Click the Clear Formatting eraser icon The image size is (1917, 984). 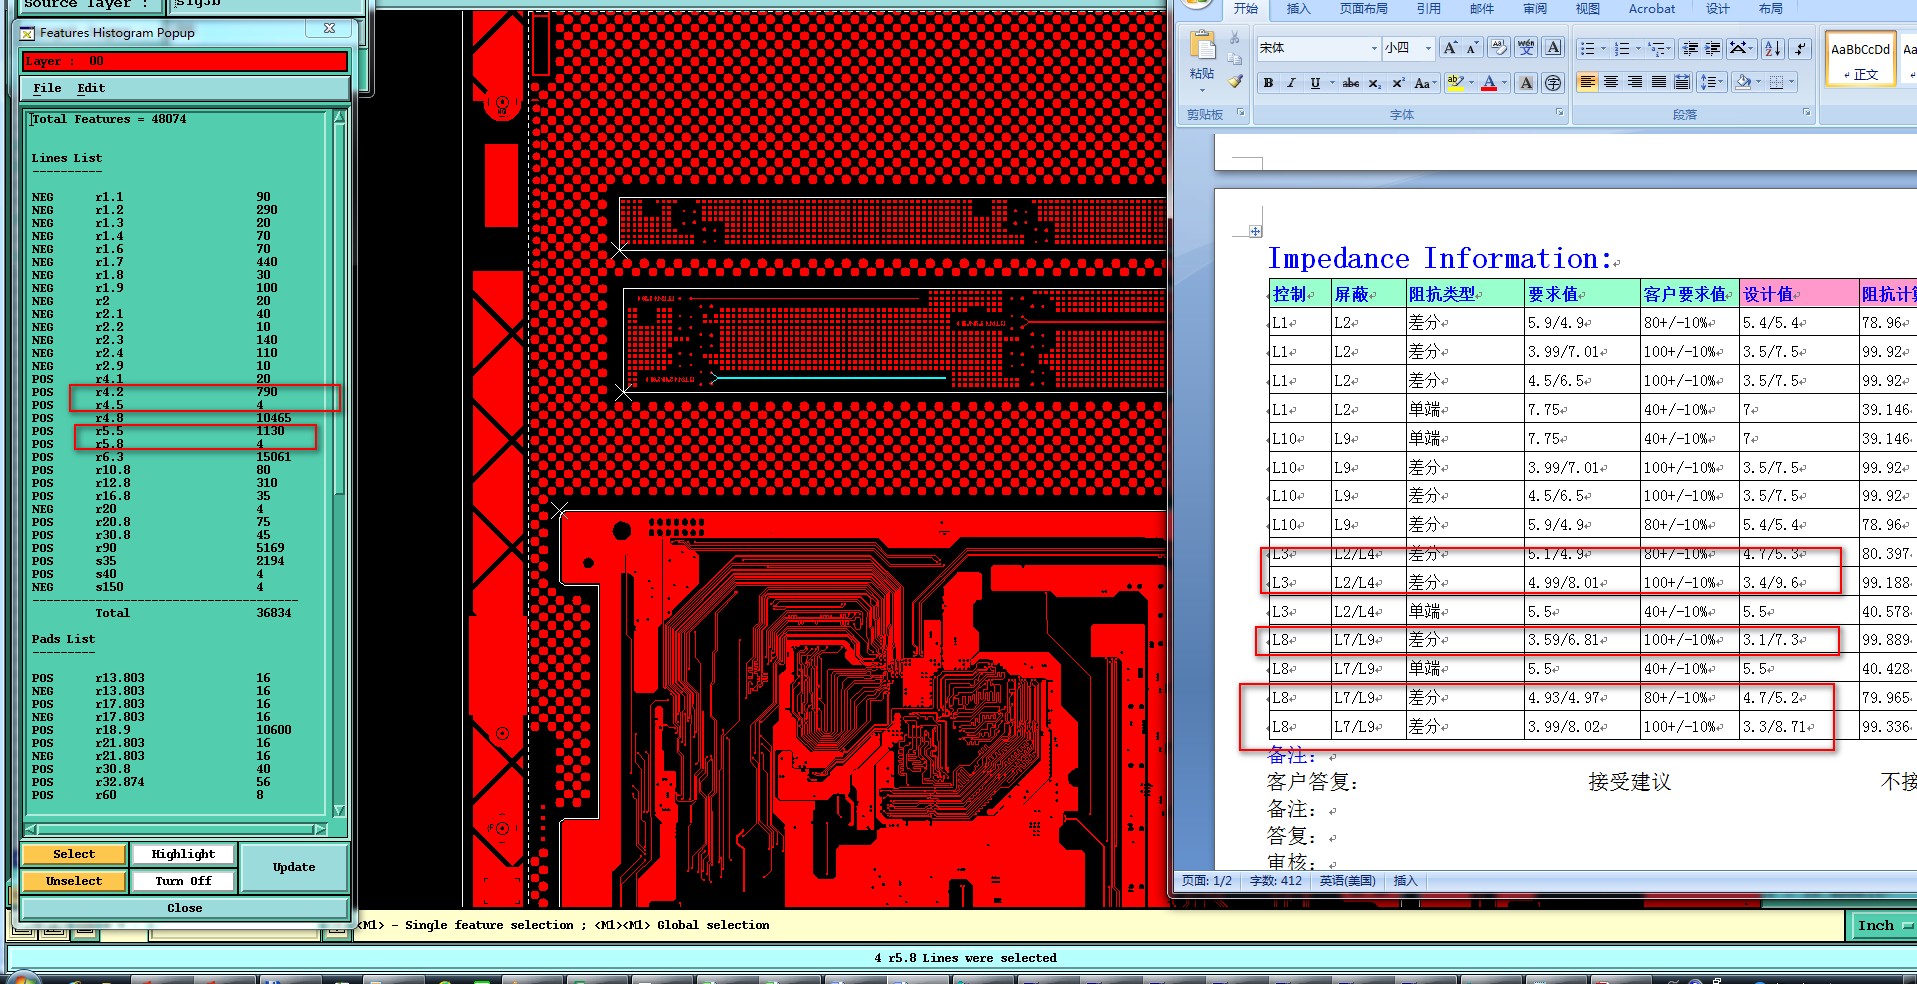pos(1499,47)
